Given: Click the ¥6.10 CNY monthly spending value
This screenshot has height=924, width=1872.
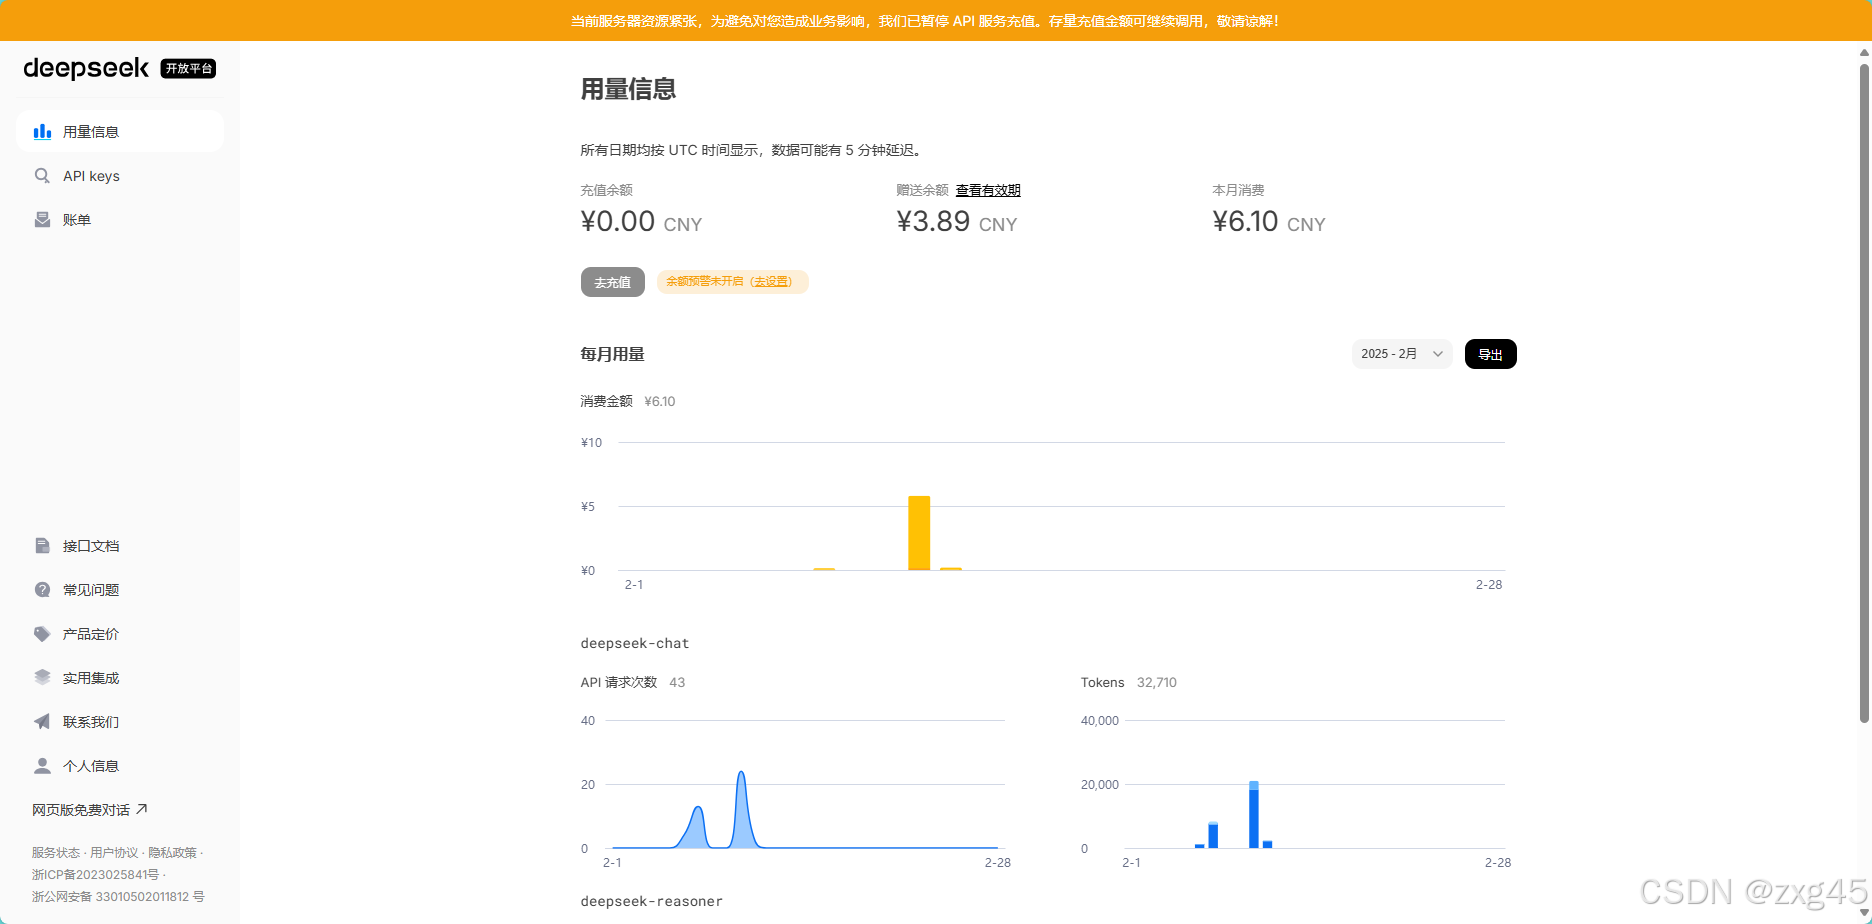Looking at the screenshot, I should point(1269,221).
